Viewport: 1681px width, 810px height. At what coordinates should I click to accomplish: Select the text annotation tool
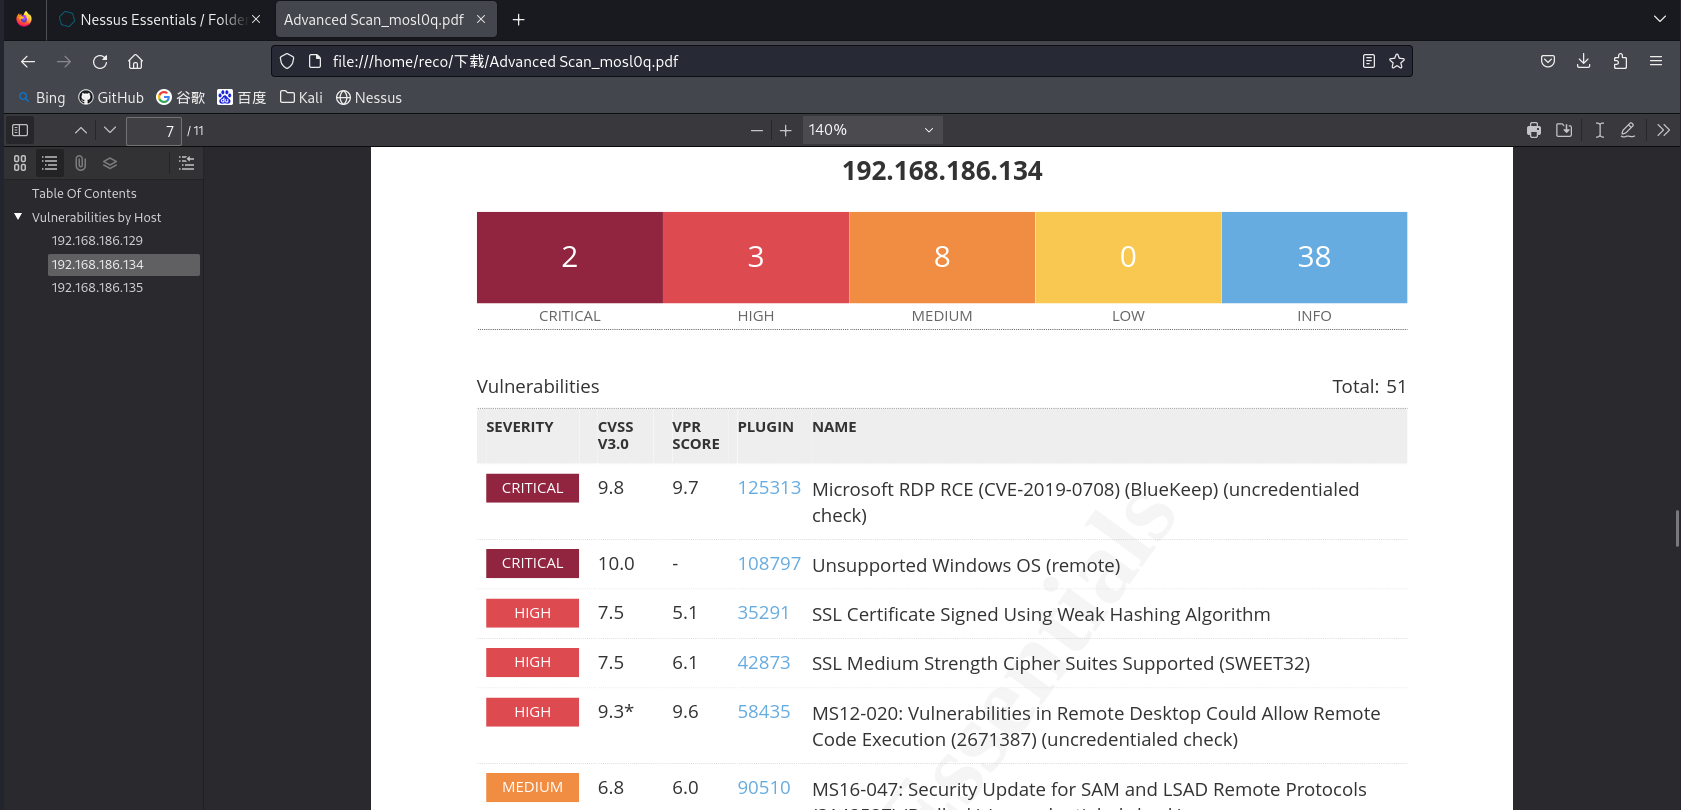1600,130
